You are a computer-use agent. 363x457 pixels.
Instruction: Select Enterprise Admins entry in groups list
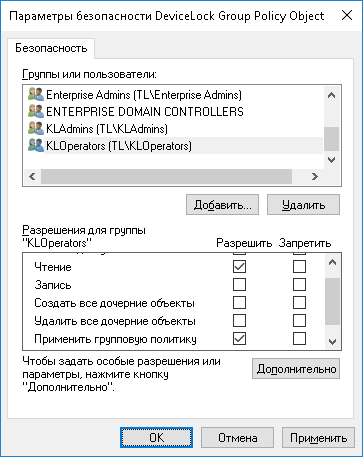point(144,95)
